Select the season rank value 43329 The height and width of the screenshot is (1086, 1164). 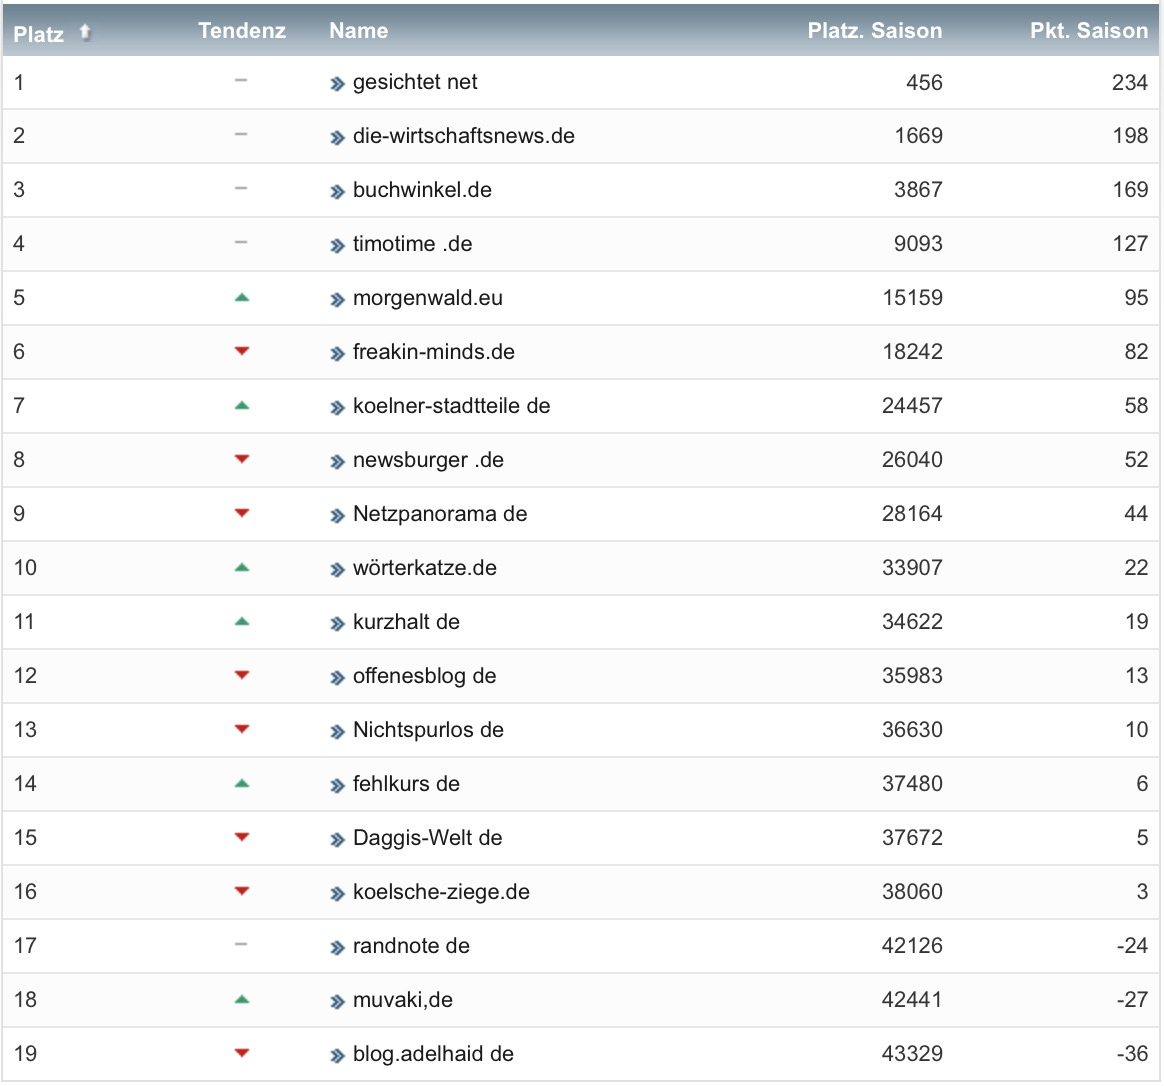click(x=912, y=1054)
